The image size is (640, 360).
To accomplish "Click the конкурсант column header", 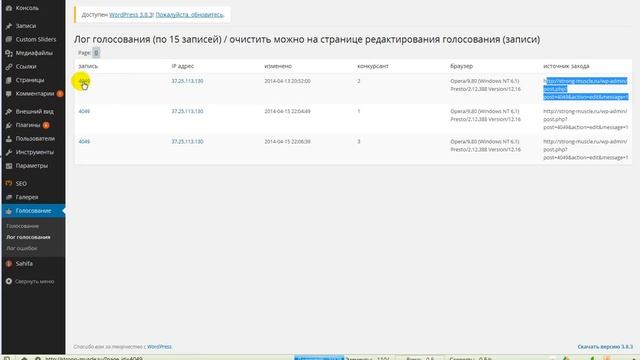I will pos(373,66).
